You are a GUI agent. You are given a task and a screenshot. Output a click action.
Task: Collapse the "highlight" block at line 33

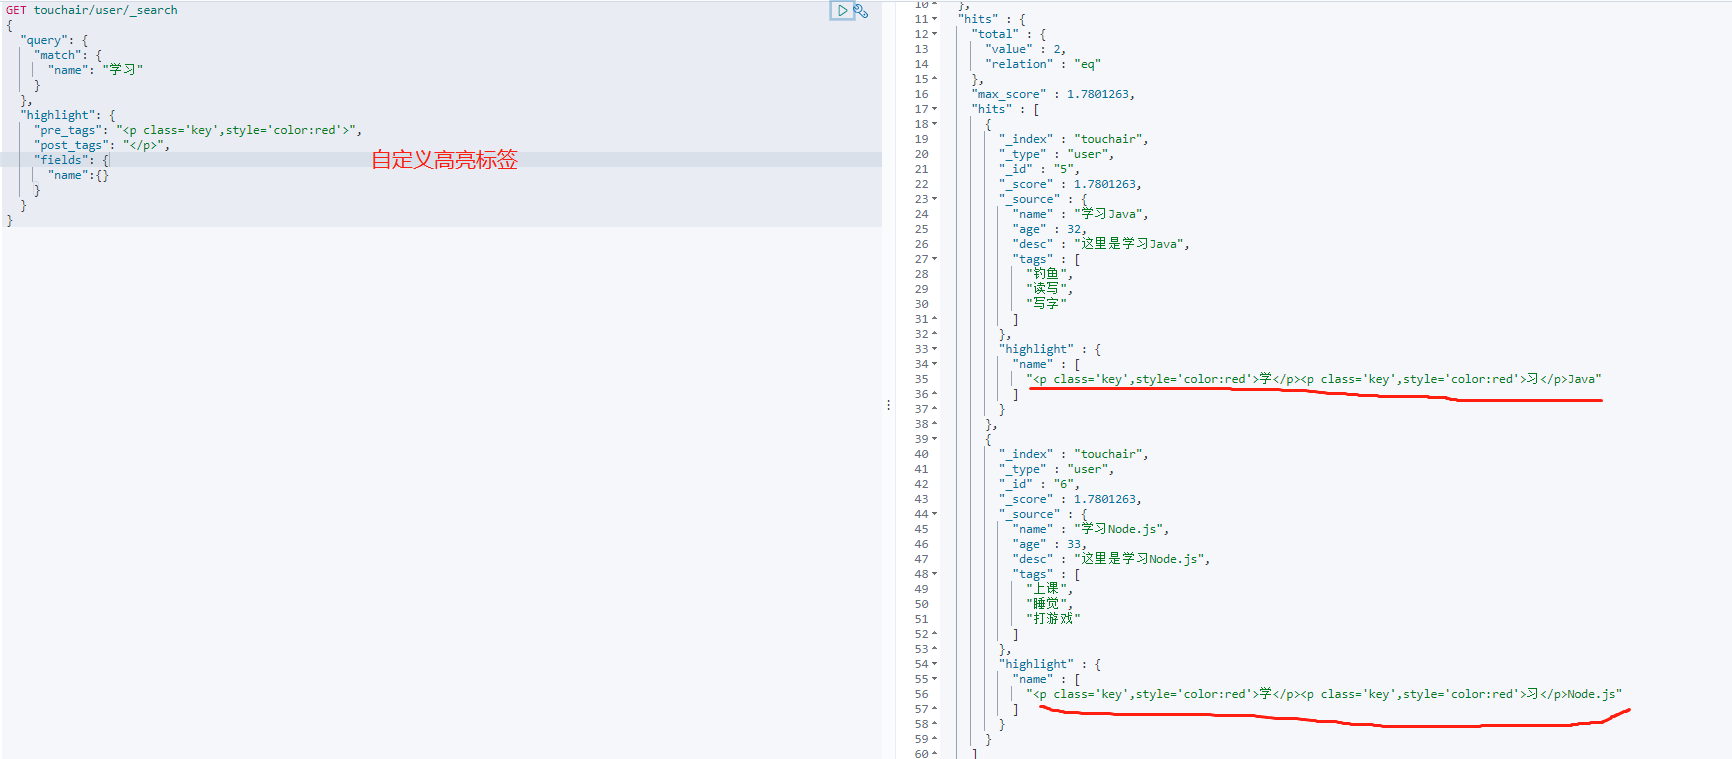pyautogui.click(x=935, y=349)
